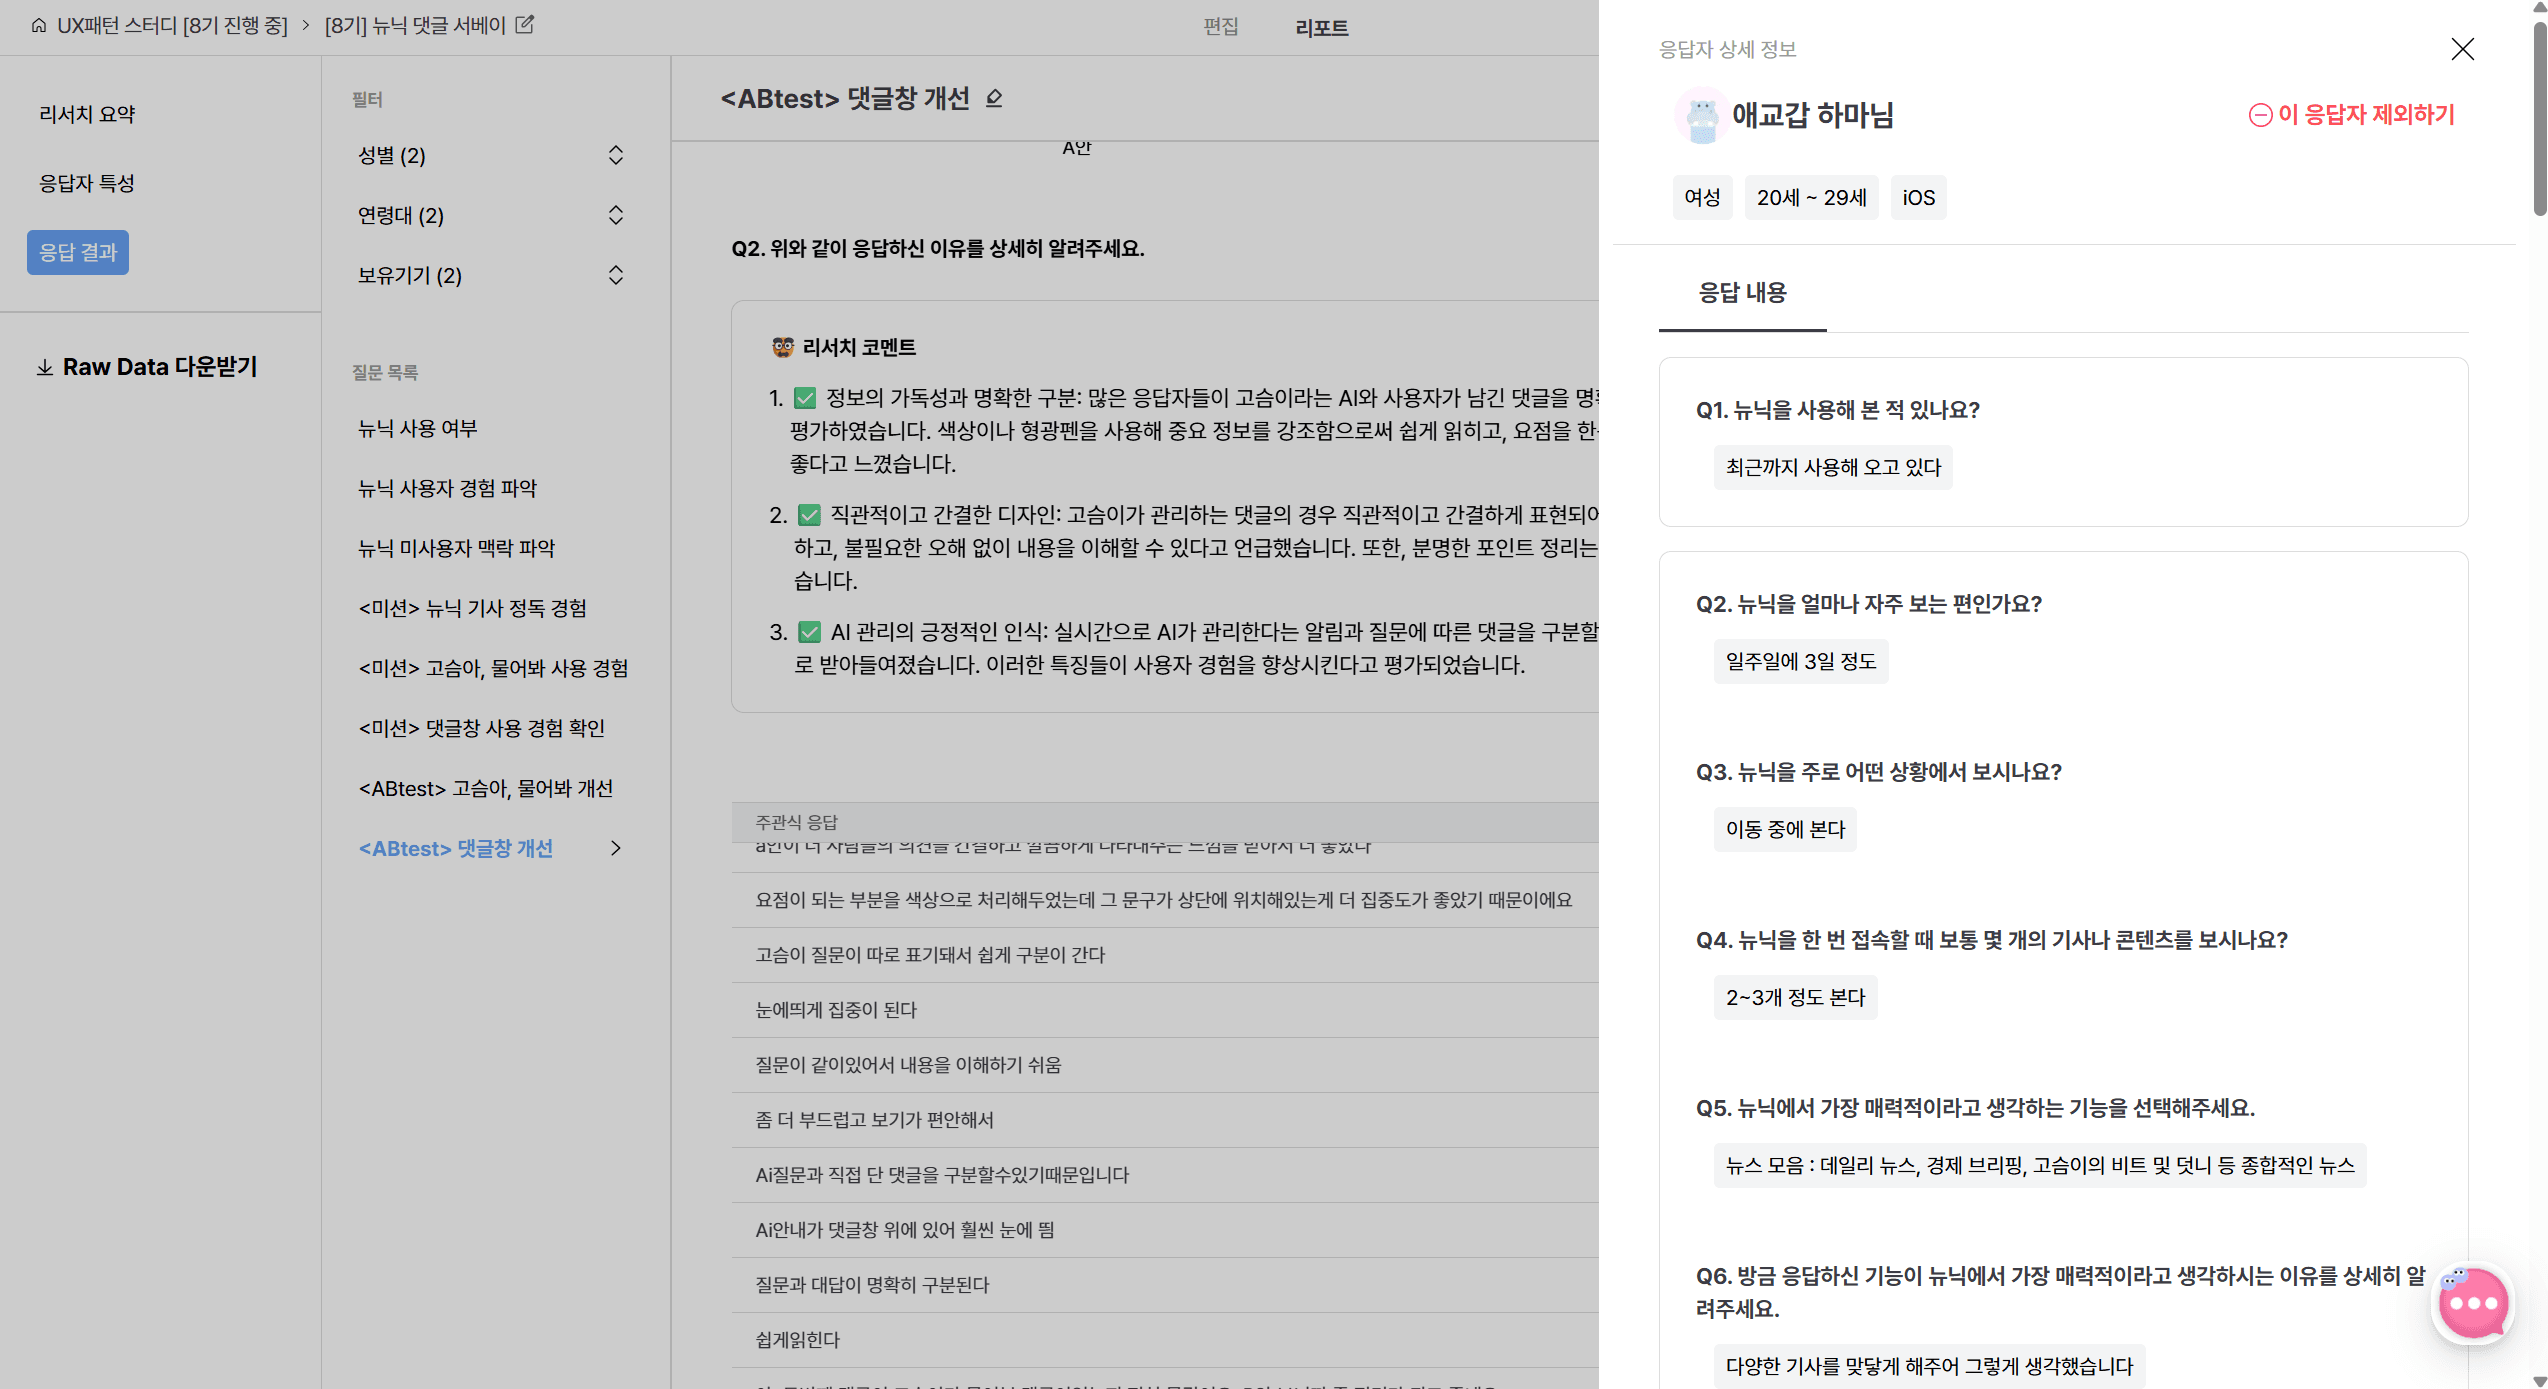
Task: Select the 응답 결과 sidebar button
Action: click(x=78, y=252)
